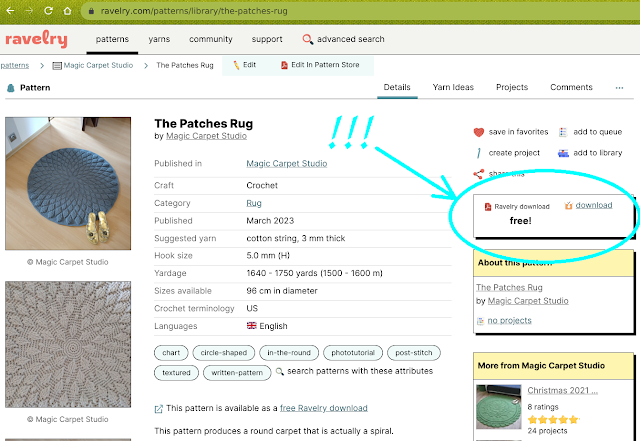640x441 pixels.
Task: Click the in-the-round attribute tag
Action: [x=289, y=353]
